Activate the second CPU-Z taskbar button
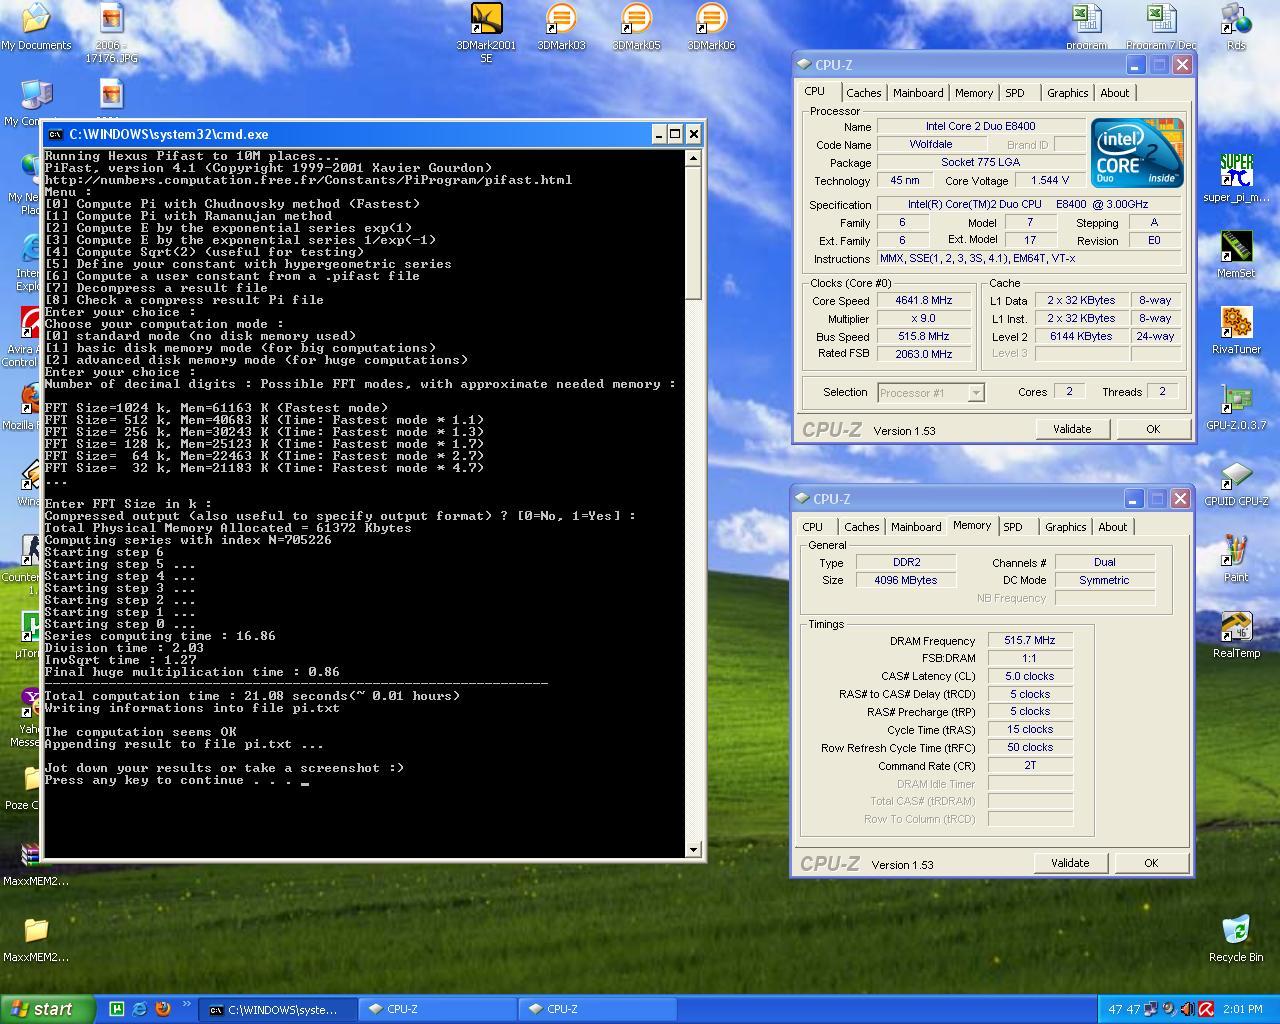 pos(598,1009)
